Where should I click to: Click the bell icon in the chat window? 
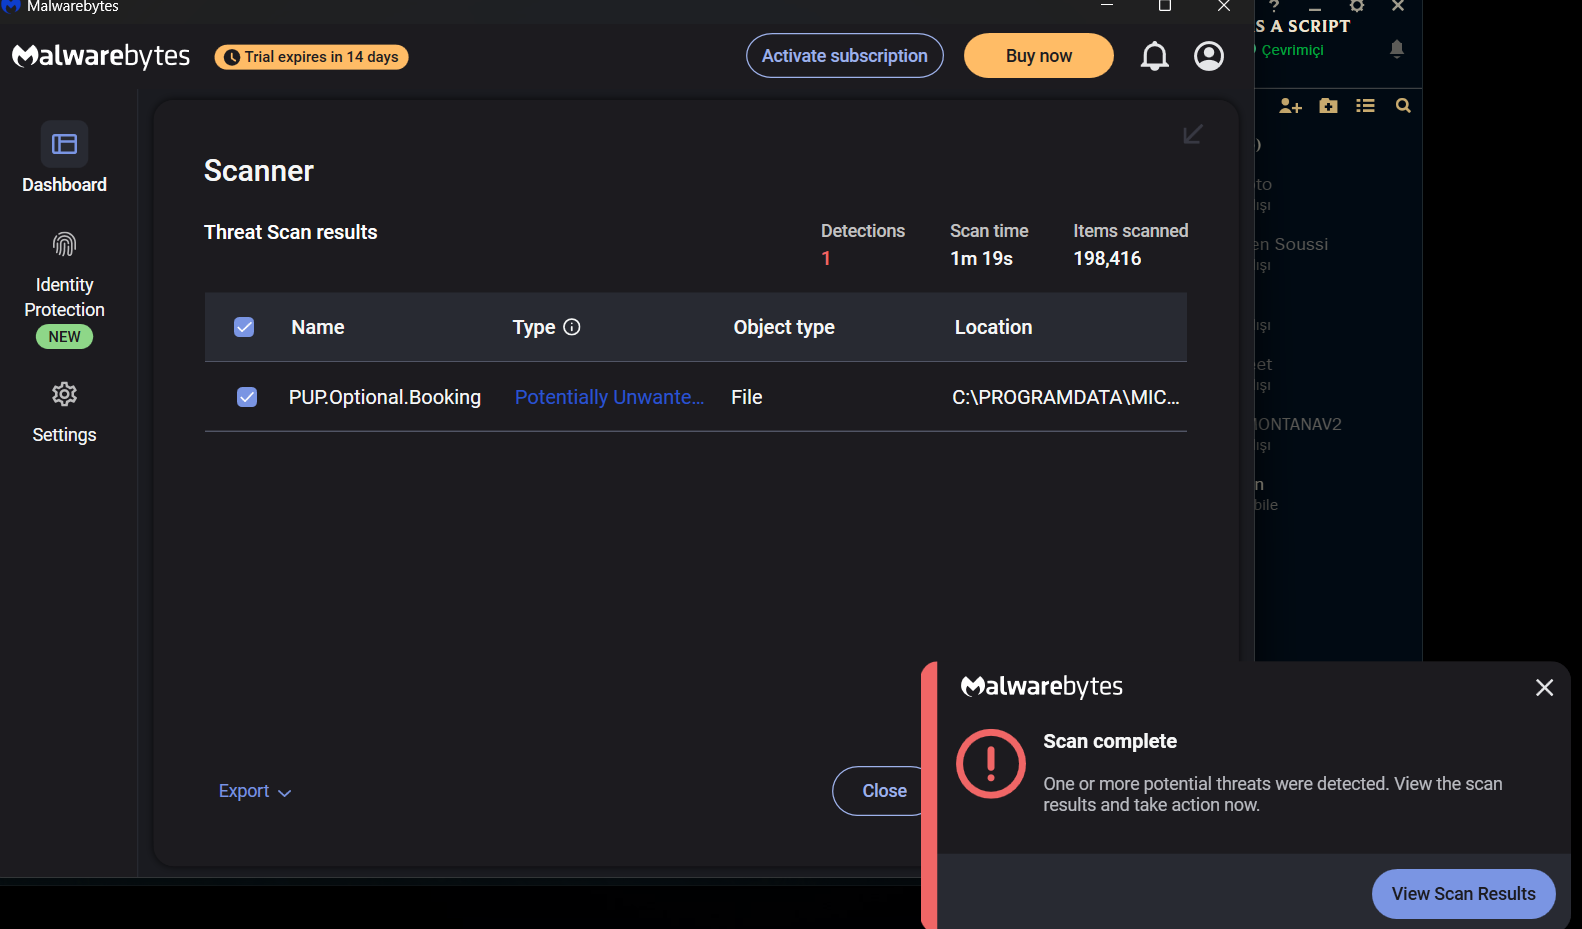(1397, 49)
